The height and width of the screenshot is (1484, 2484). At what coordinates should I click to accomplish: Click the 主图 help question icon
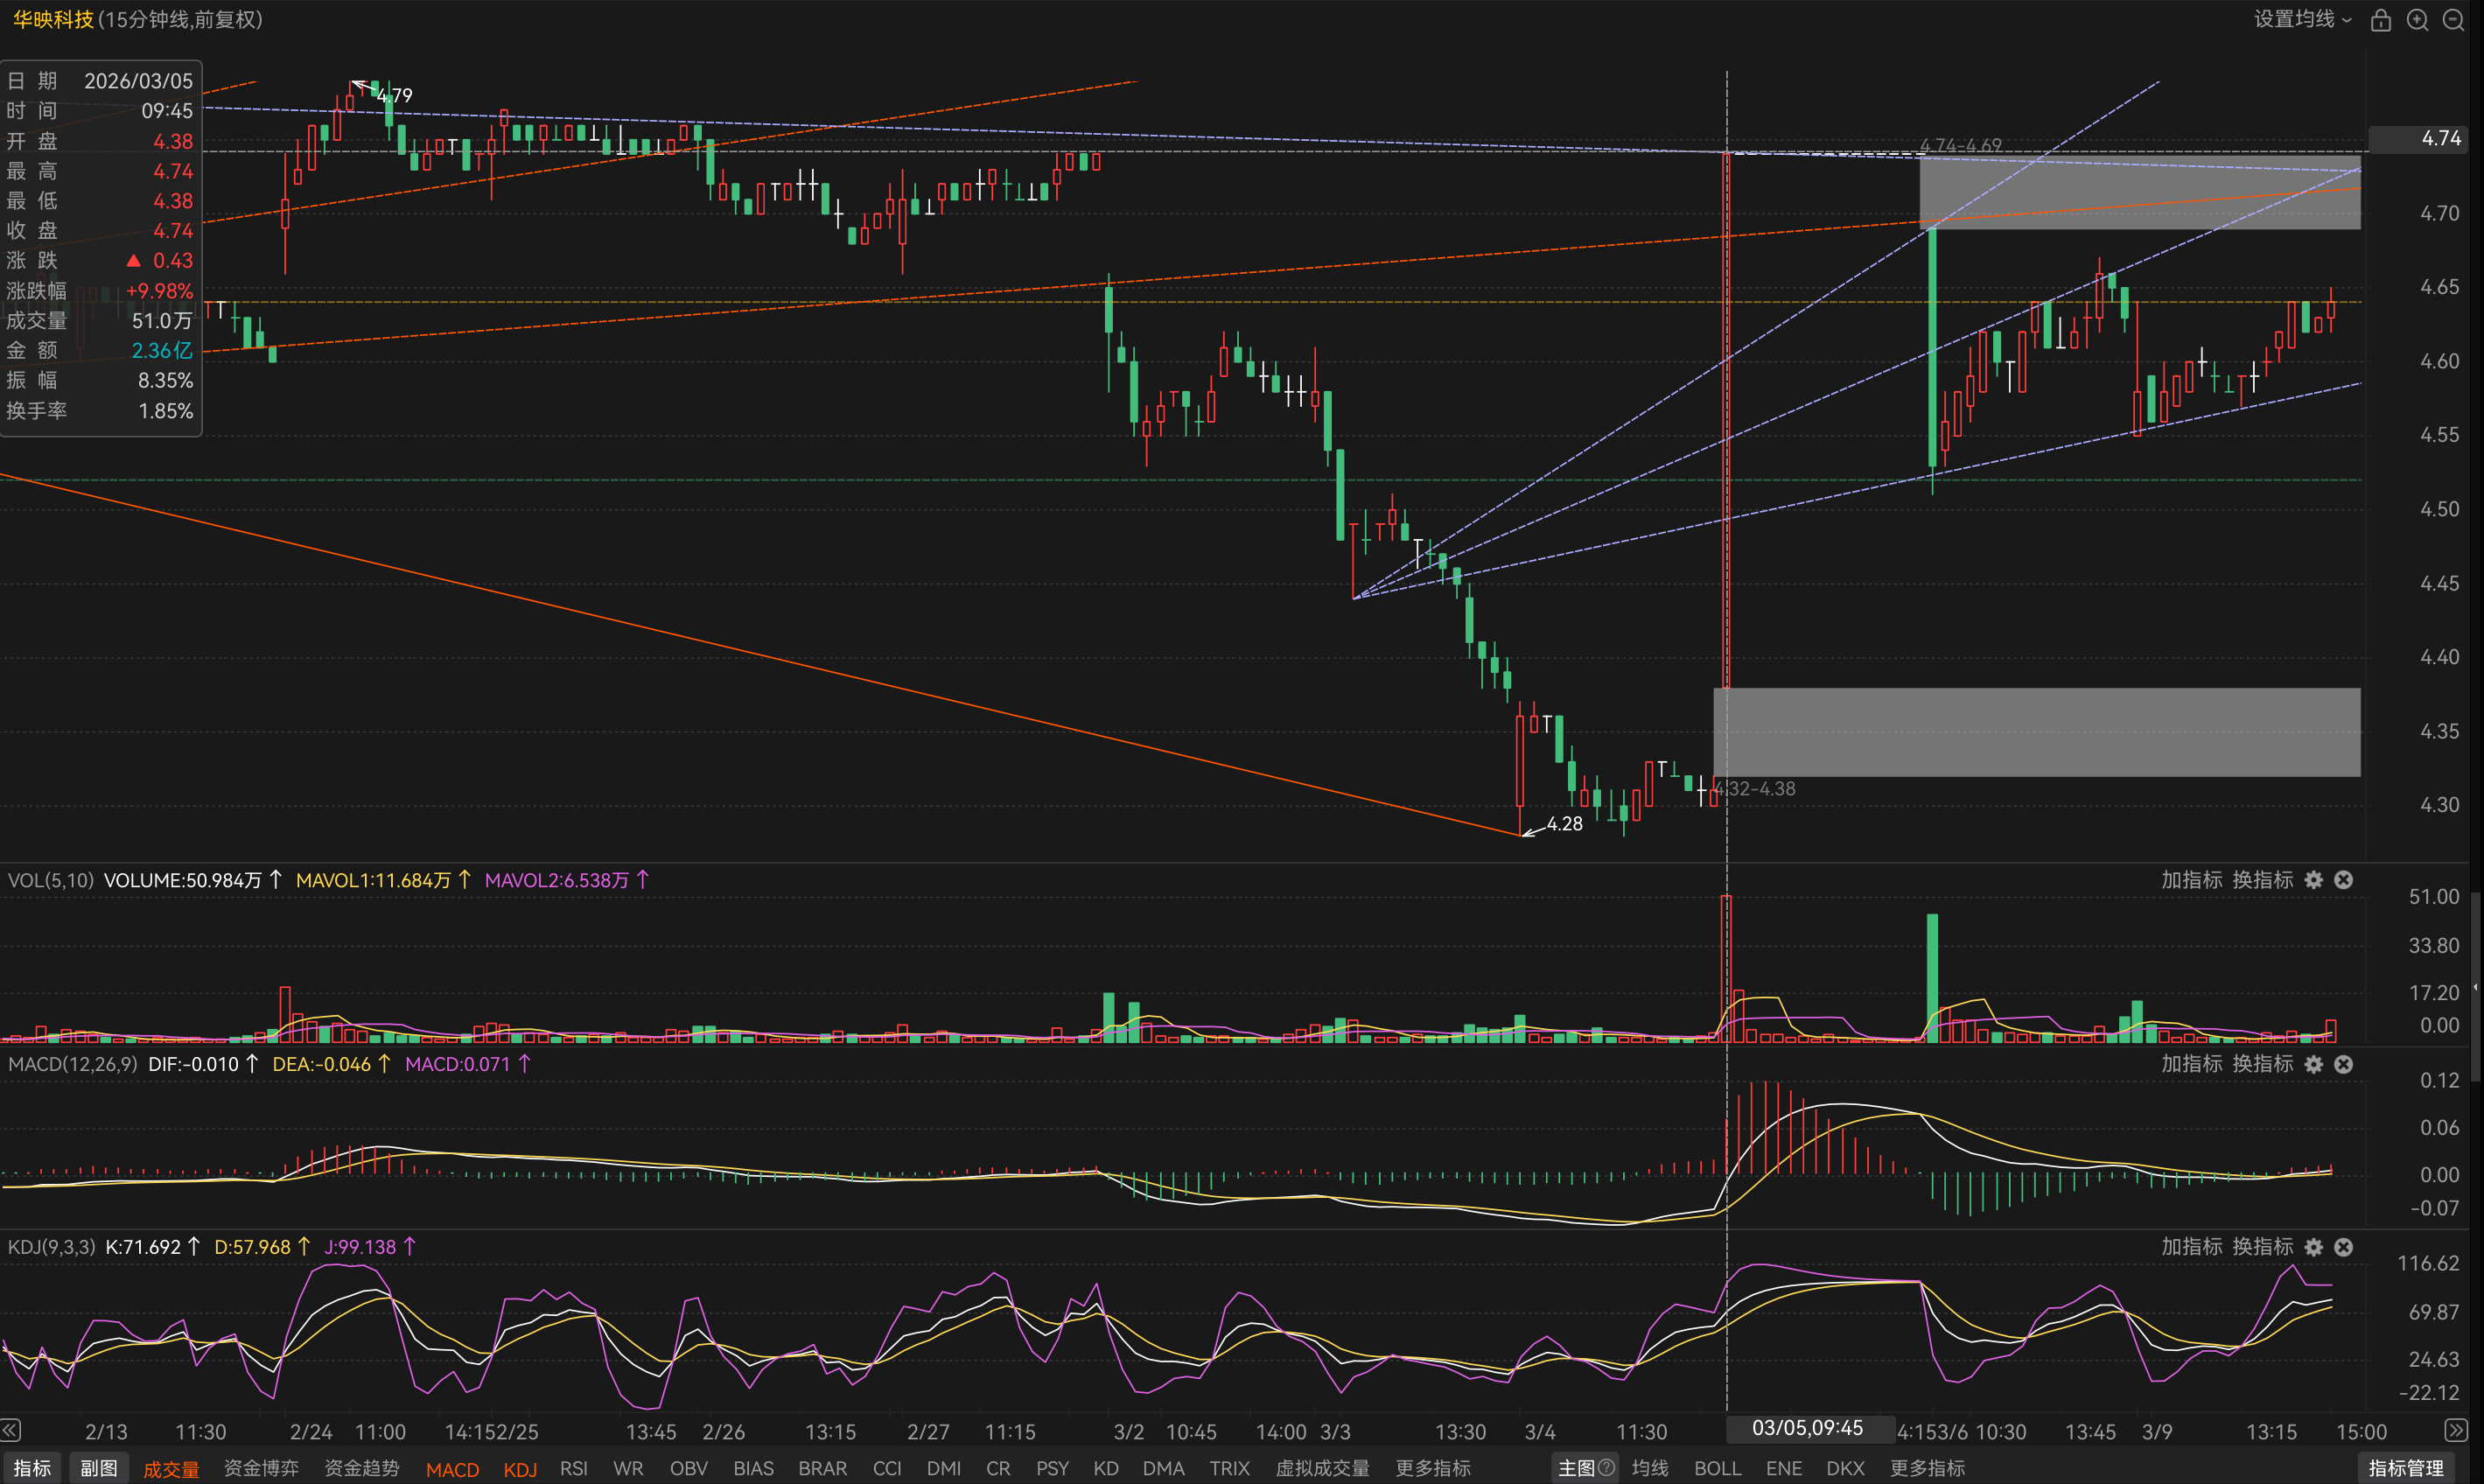[1606, 1468]
